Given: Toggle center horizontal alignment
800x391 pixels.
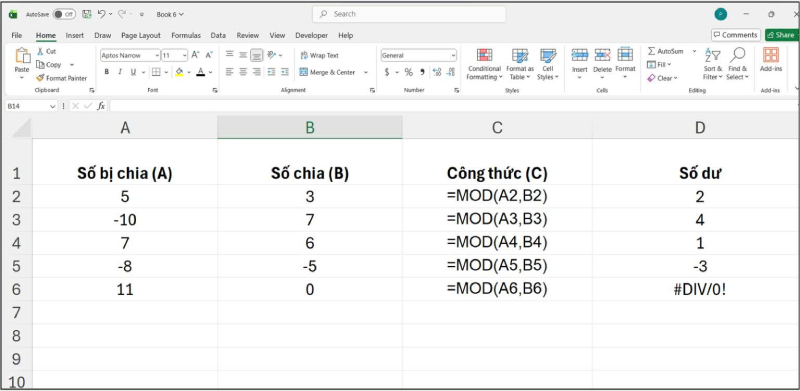Looking at the screenshot, I should 243,72.
